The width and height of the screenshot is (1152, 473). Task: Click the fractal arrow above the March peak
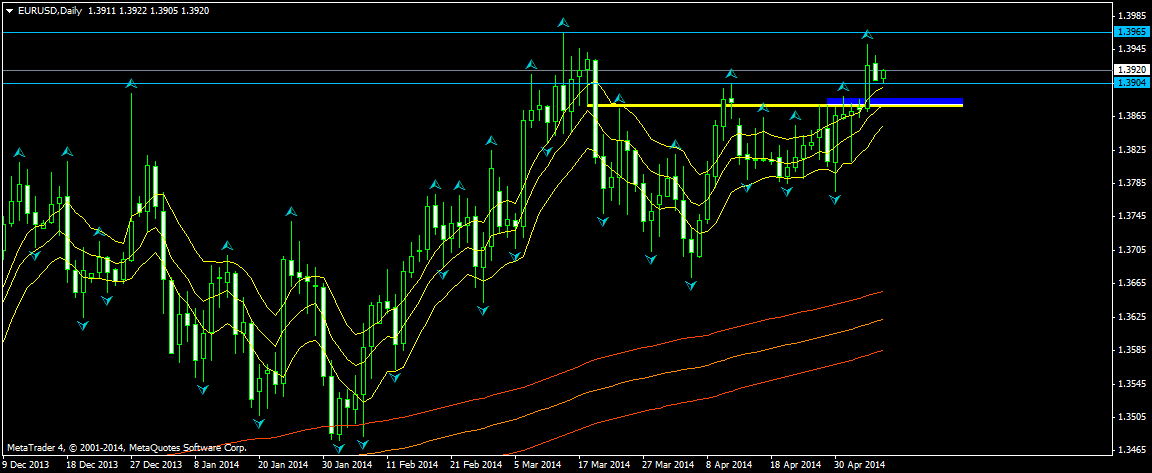click(x=563, y=23)
